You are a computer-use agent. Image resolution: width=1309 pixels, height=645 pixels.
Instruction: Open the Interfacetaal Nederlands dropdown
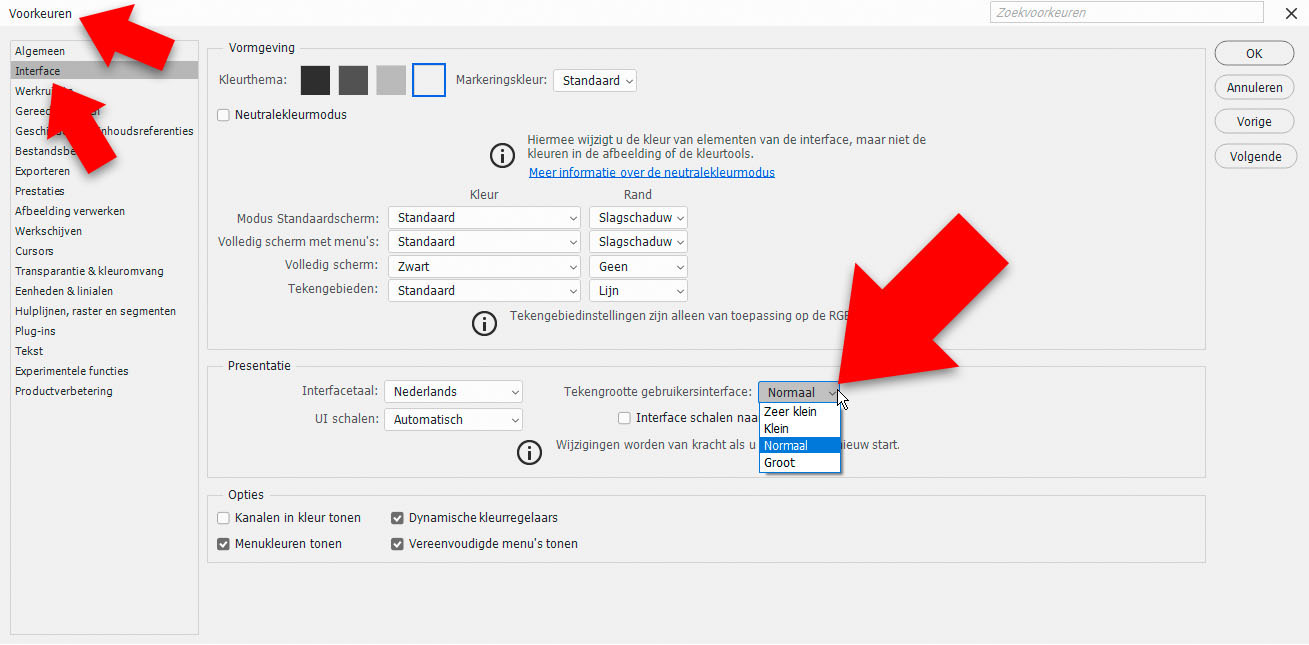click(x=453, y=392)
